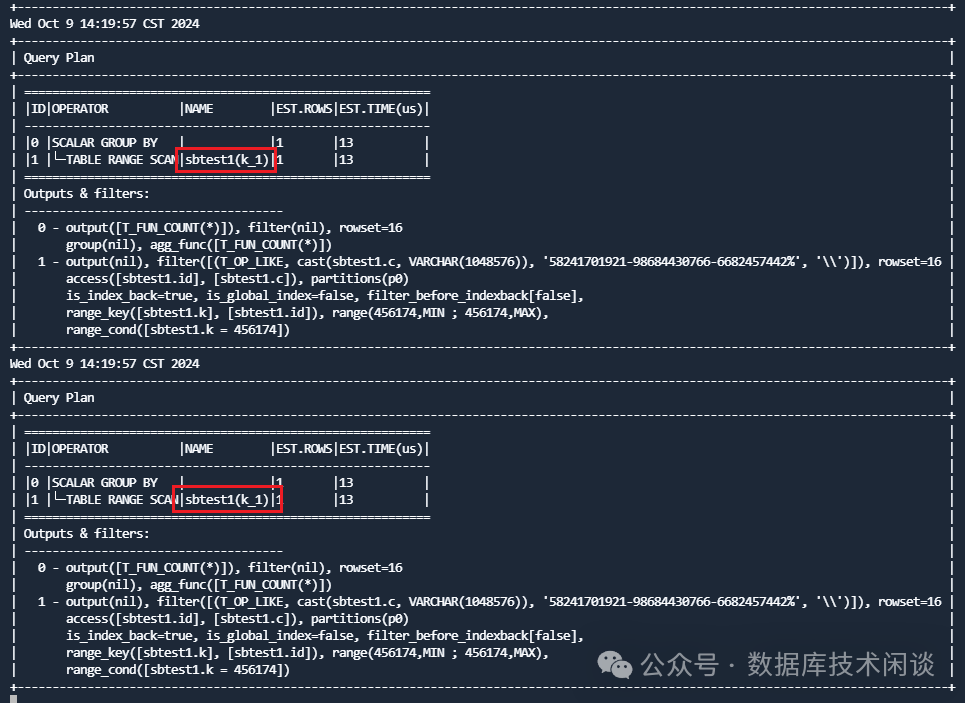Click the terminal cursor block at the bottom left
This screenshot has height=703, width=965.
[14, 699]
